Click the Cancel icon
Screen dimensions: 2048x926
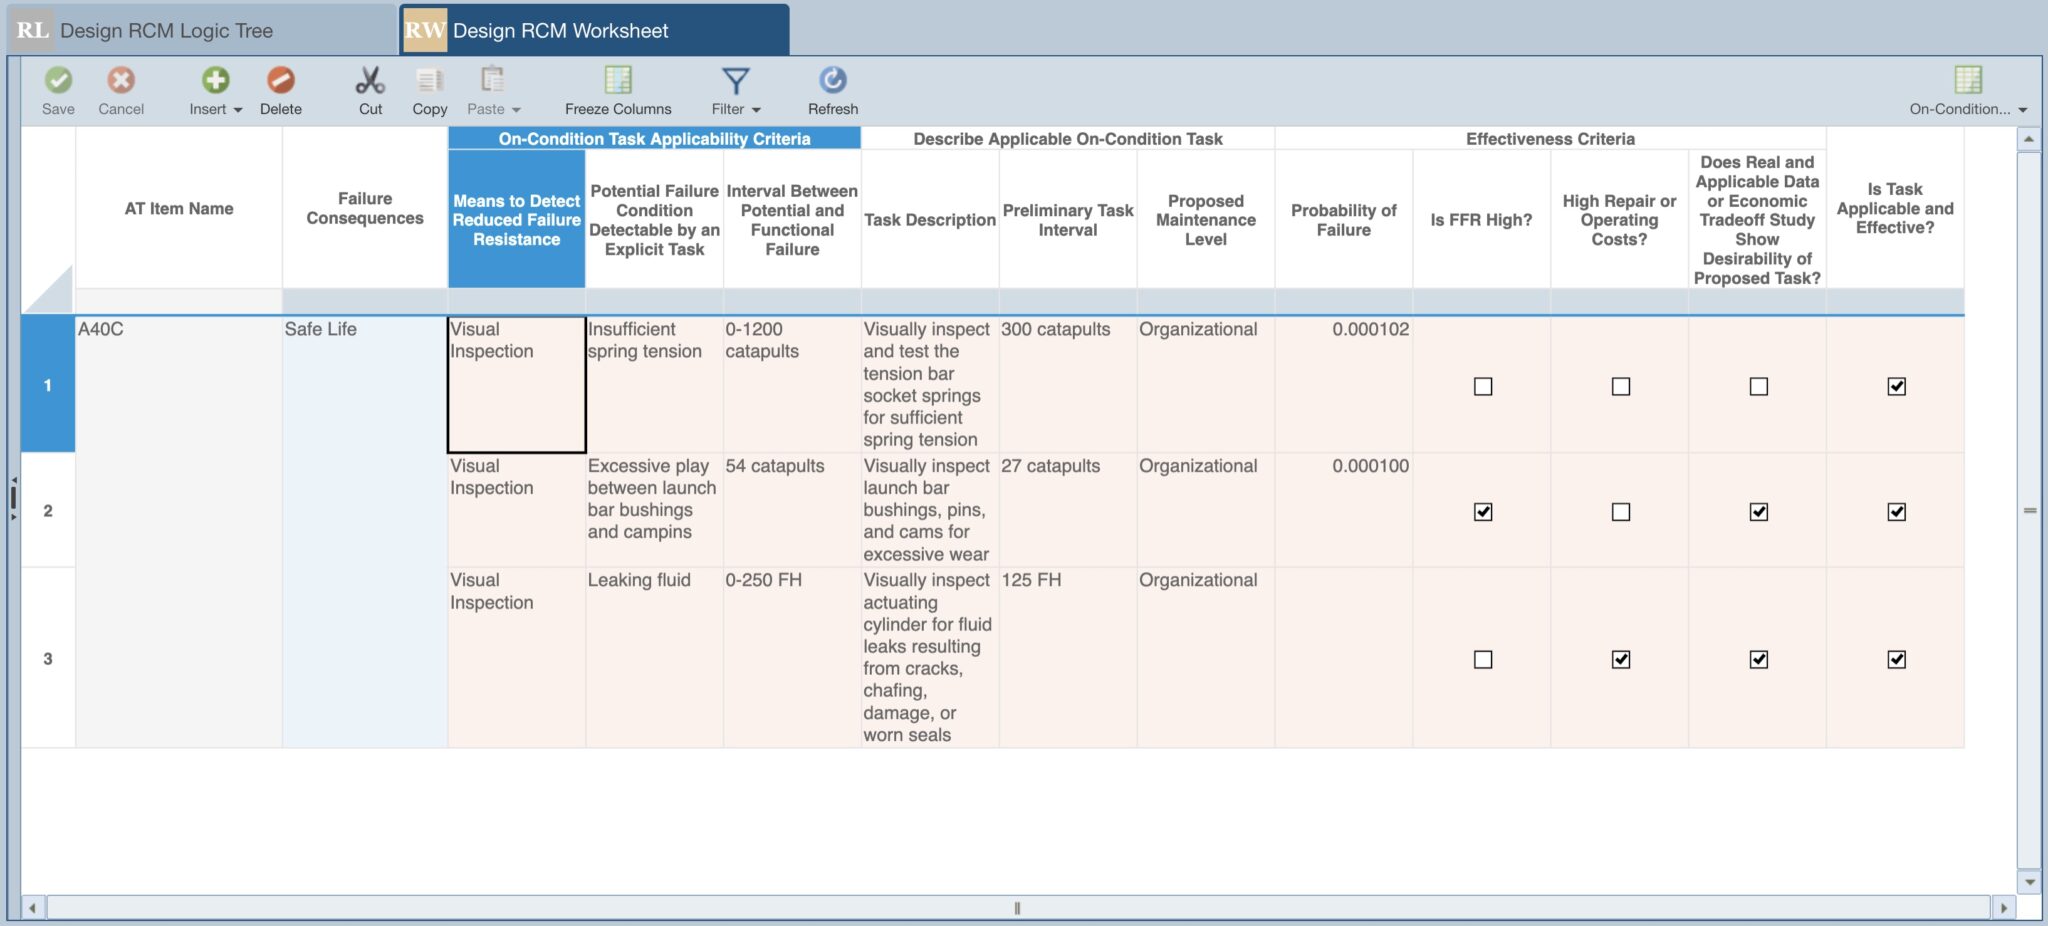pyautogui.click(x=120, y=80)
